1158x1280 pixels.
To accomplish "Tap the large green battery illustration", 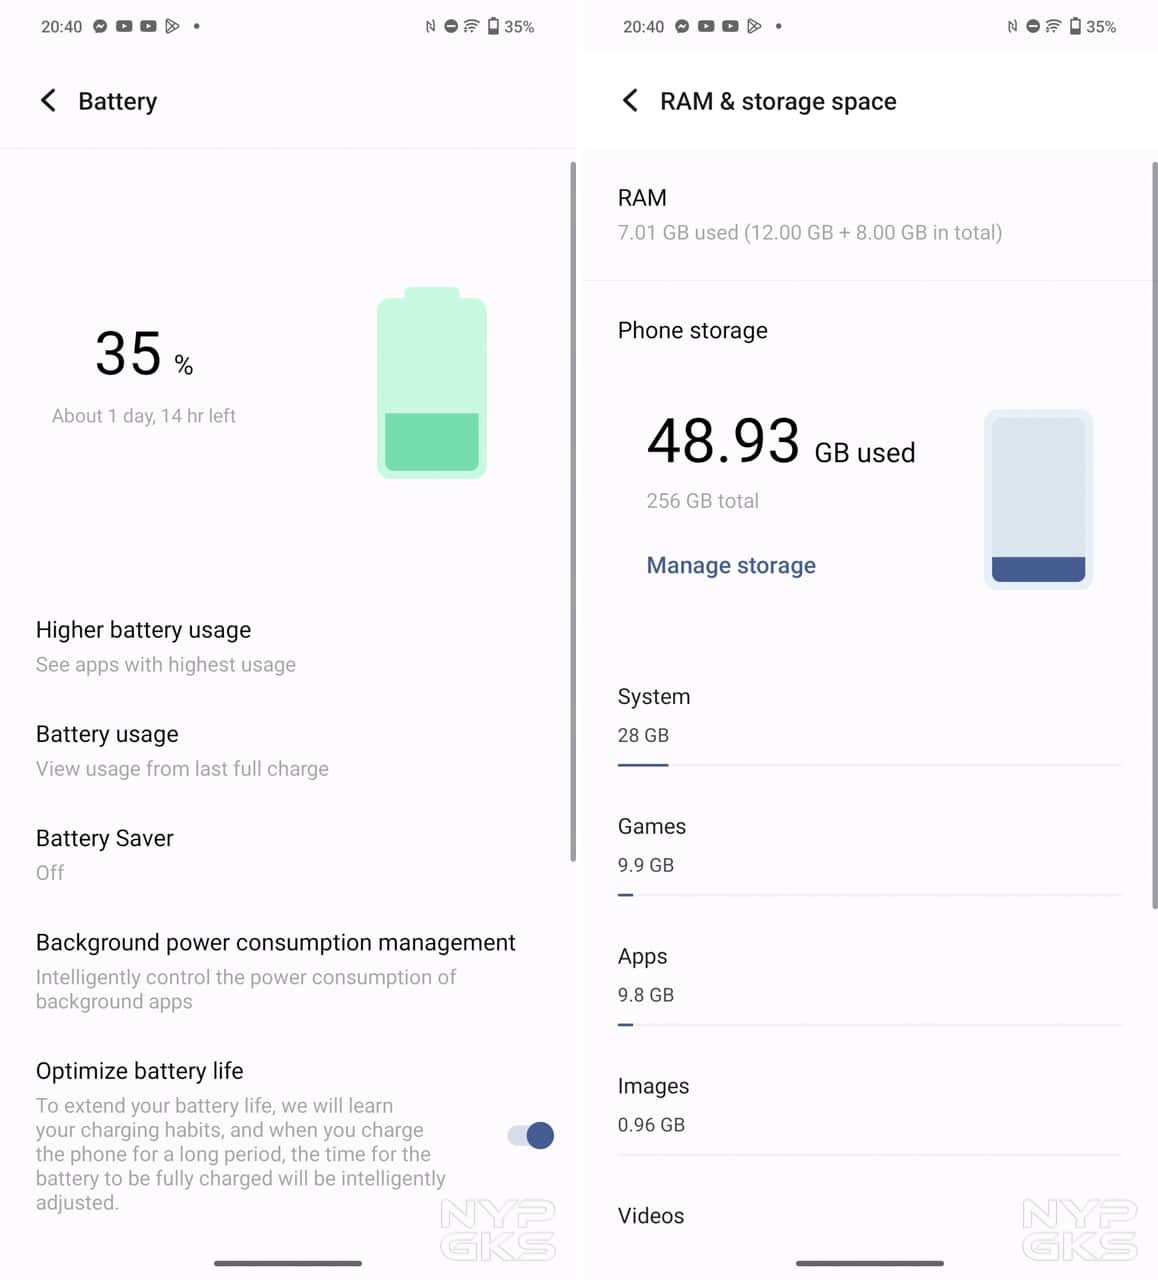I will (431, 383).
